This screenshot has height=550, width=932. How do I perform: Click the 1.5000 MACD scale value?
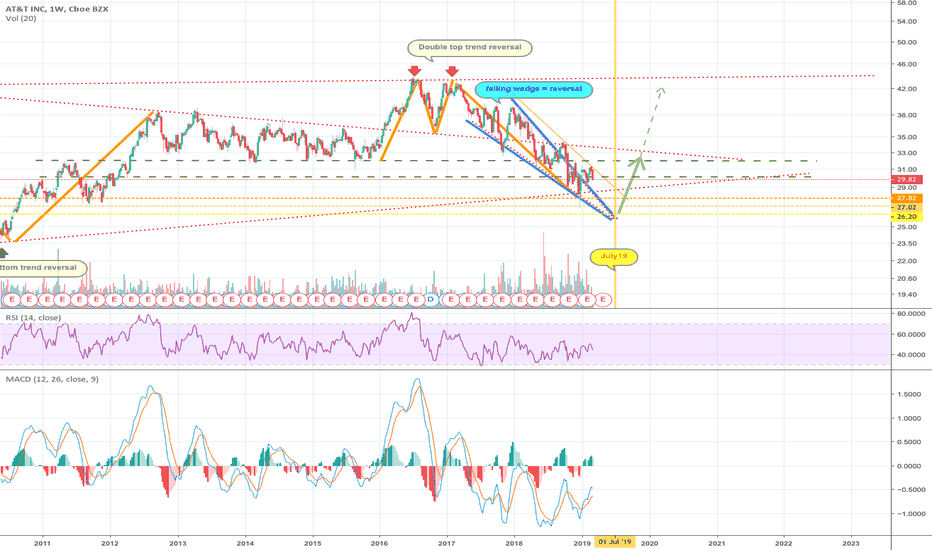pyautogui.click(x=910, y=394)
